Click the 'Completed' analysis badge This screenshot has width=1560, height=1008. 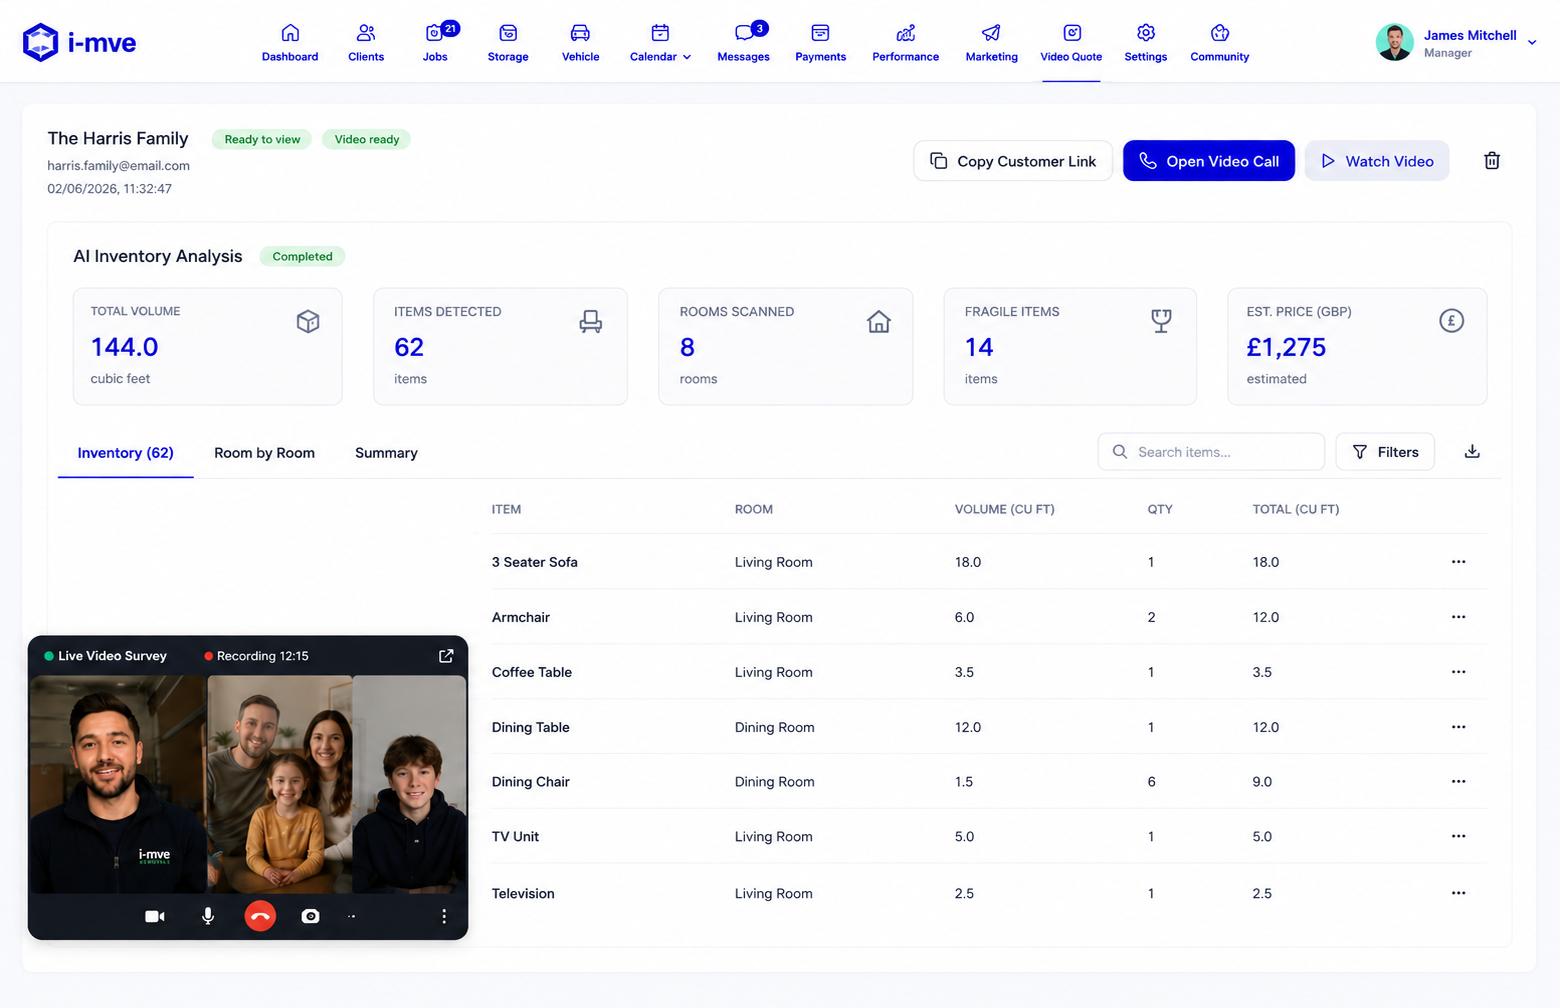coord(302,256)
